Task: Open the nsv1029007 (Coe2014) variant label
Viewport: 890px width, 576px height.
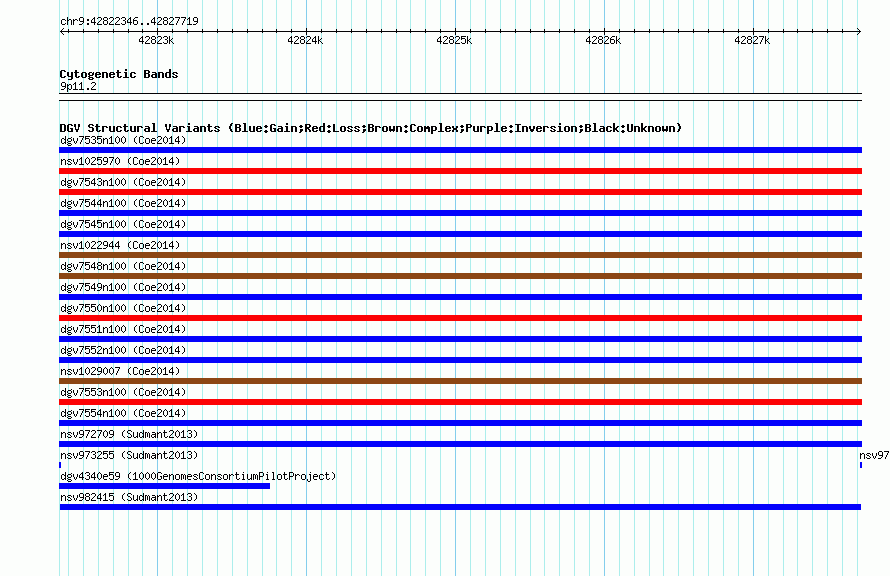Action: [120, 371]
